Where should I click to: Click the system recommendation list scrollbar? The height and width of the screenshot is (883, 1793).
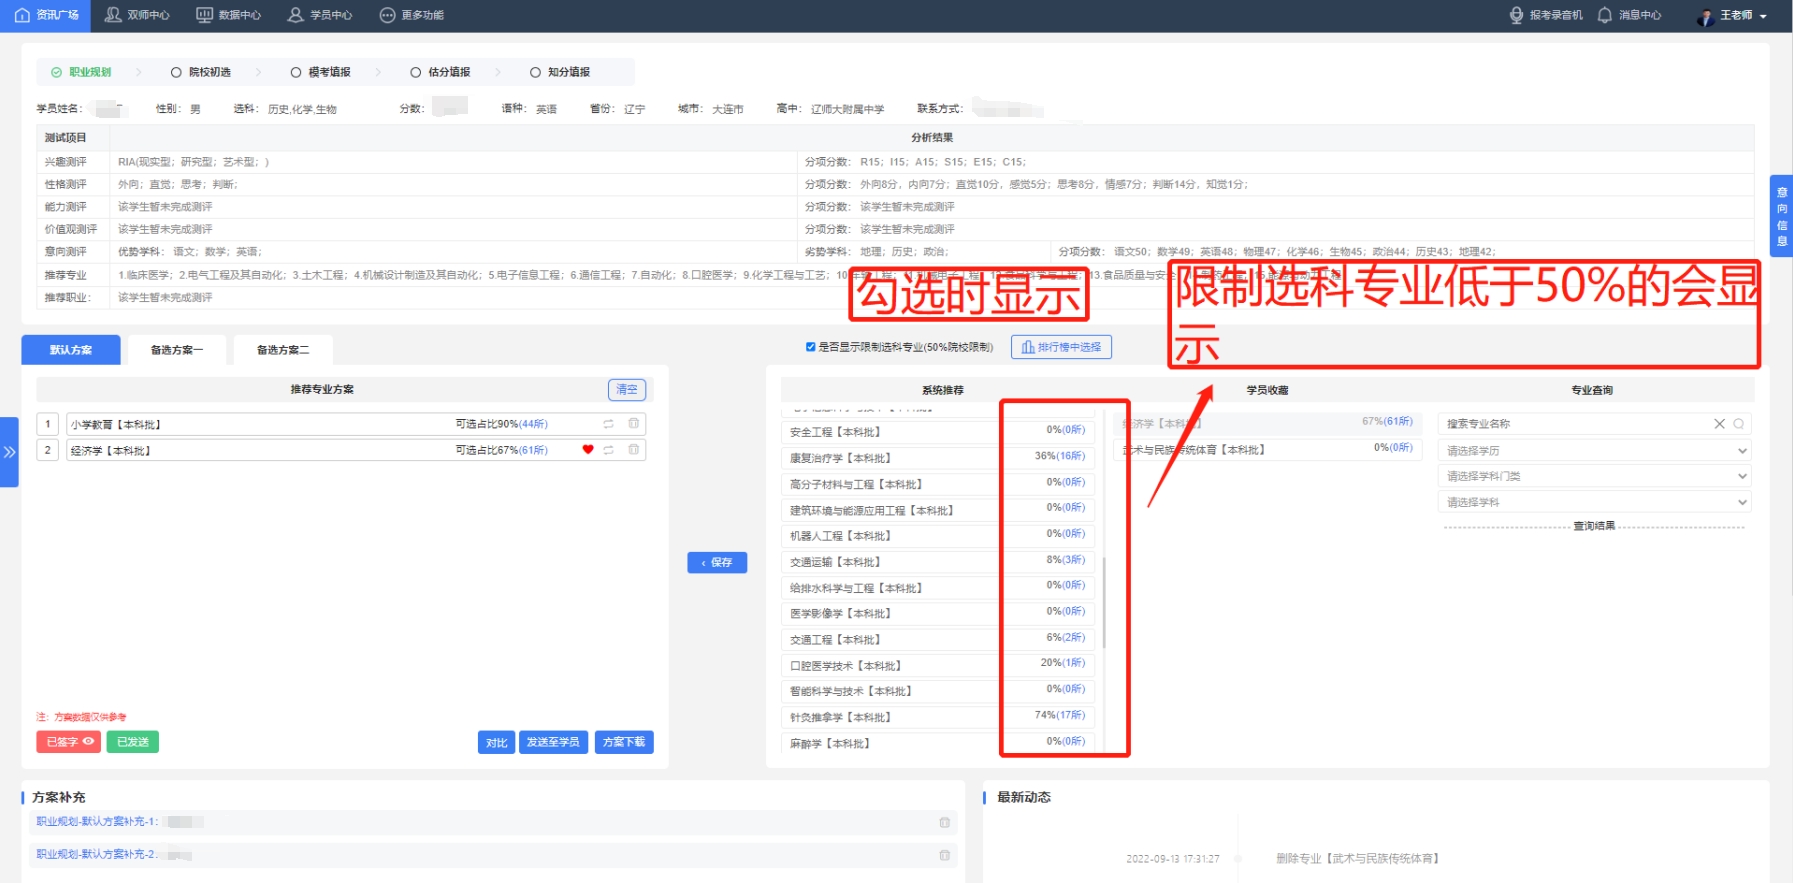point(1104,602)
